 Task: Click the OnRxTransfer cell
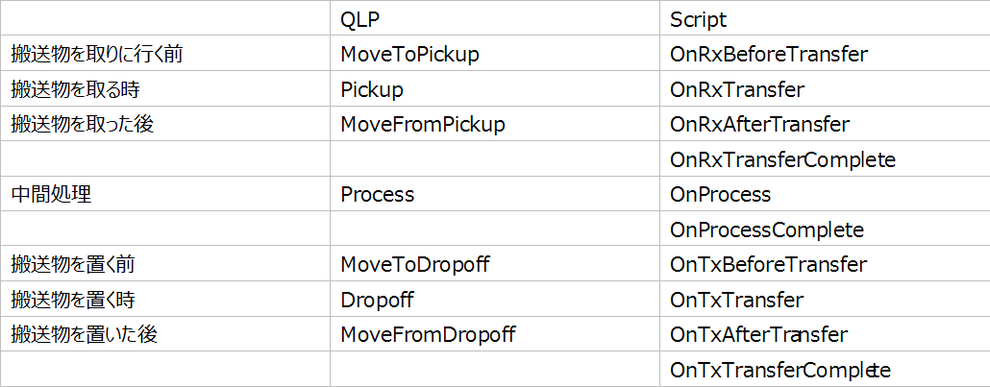pos(825,89)
